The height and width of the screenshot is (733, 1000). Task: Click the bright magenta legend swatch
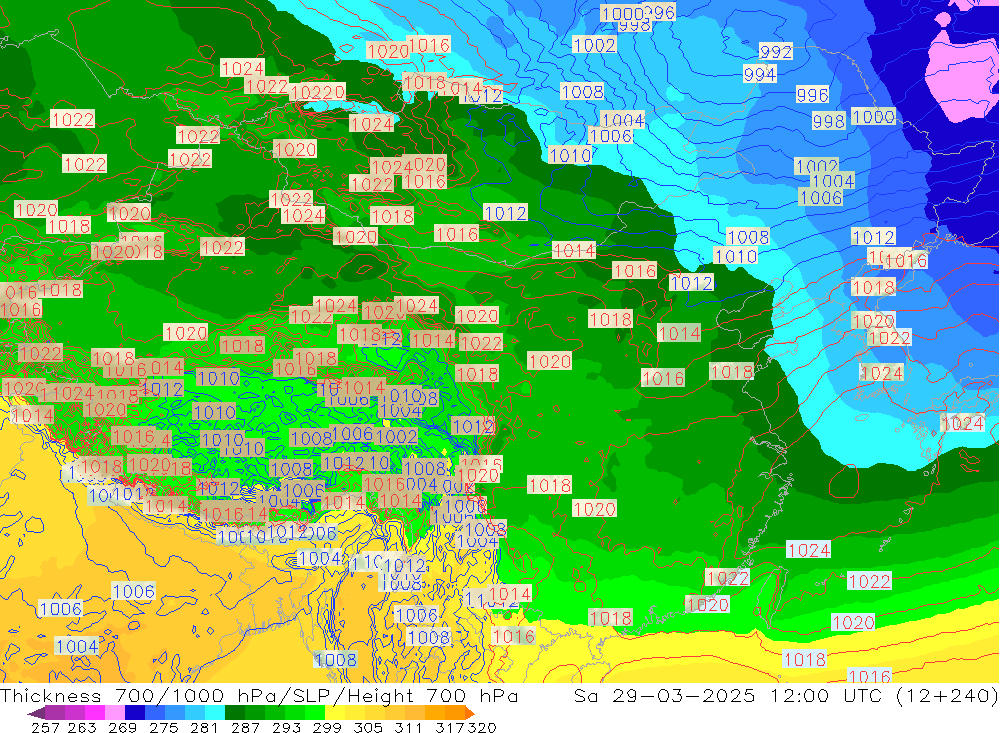[x=94, y=713]
